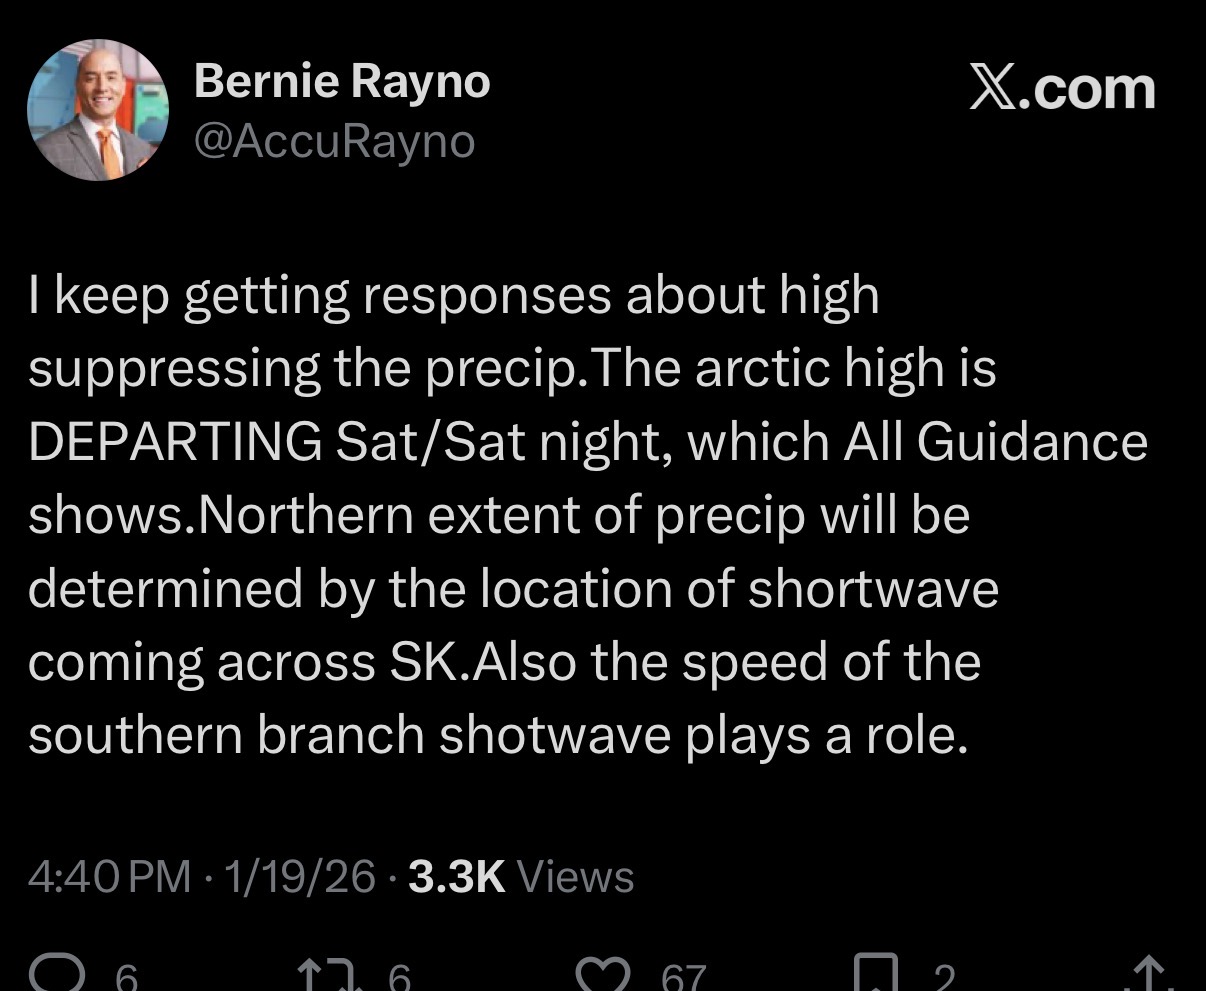The width and height of the screenshot is (1206, 991).
Task: Click the Bernie Rayno display name
Action: [x=342, y=81]
